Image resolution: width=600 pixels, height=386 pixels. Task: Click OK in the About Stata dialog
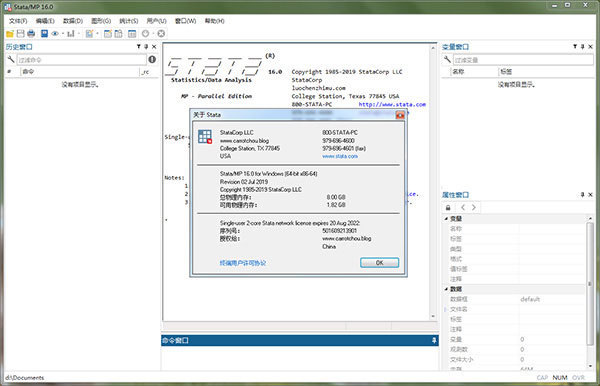[x=379, y=262]
